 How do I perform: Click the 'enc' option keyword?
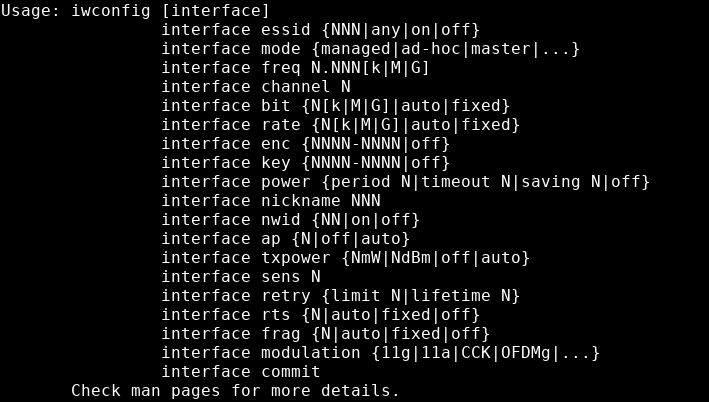[275, 144]
